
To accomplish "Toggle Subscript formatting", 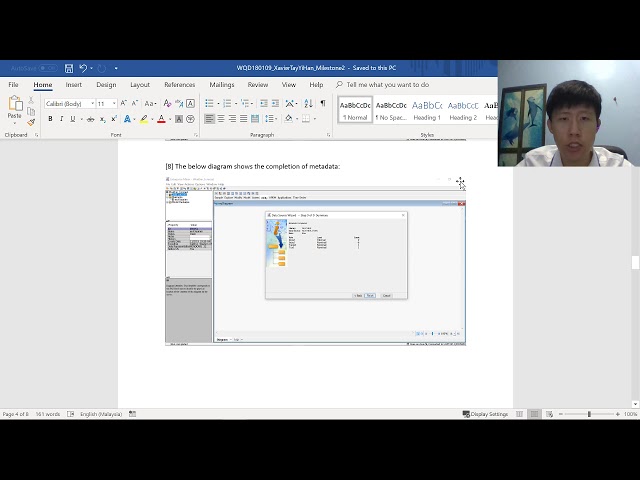I will [x=102, y=119].
